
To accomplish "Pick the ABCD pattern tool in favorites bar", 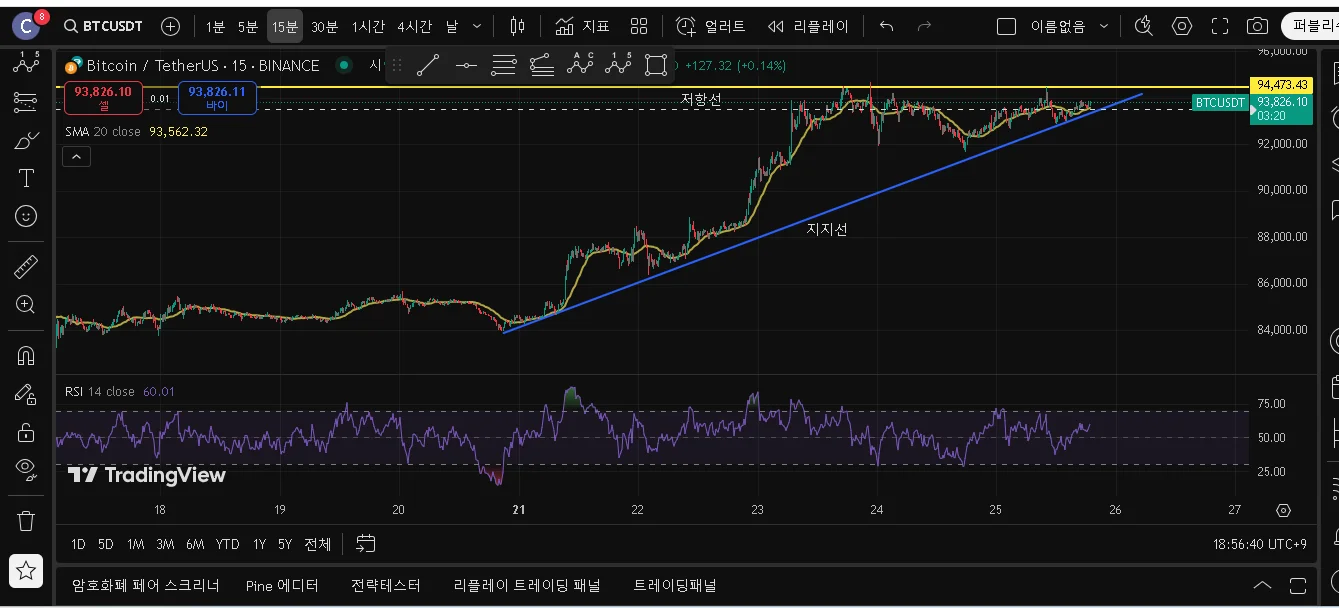I will coord(580,66).
